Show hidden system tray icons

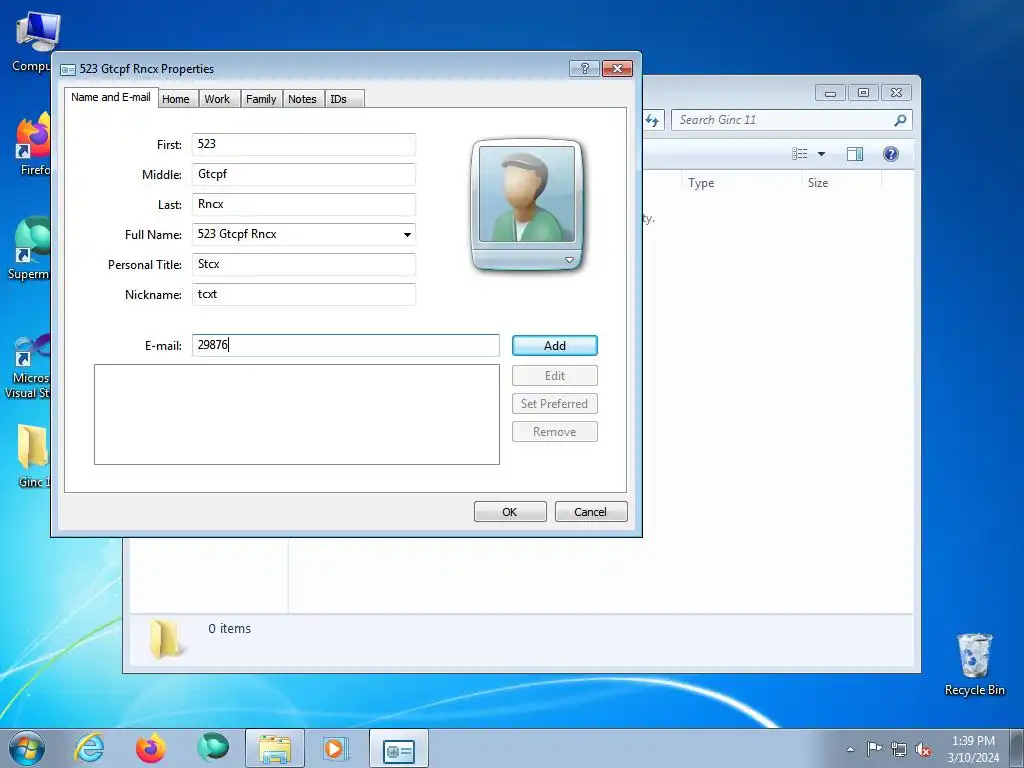[x=850, y=749]
